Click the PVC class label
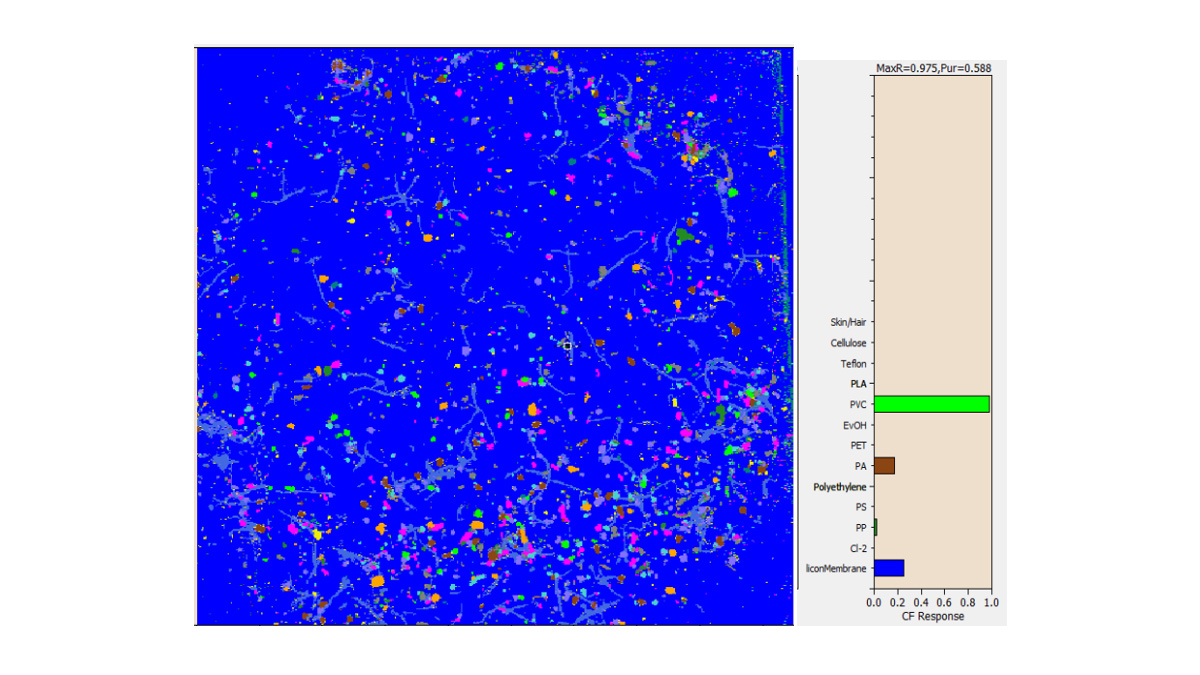 (x=858, y=405)
